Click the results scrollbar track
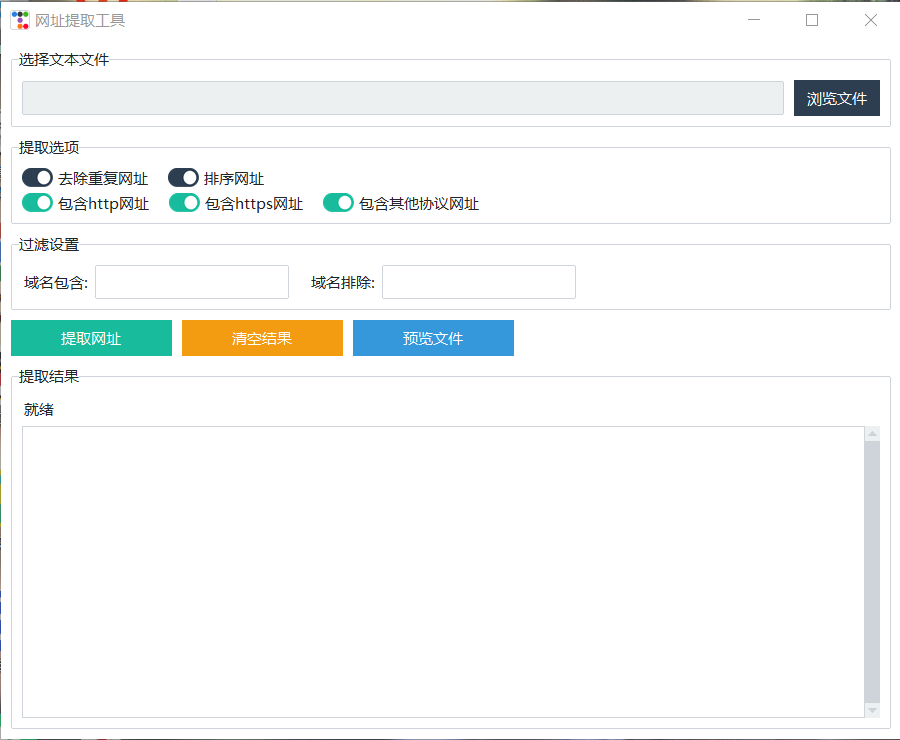 [x=871, y=570]
